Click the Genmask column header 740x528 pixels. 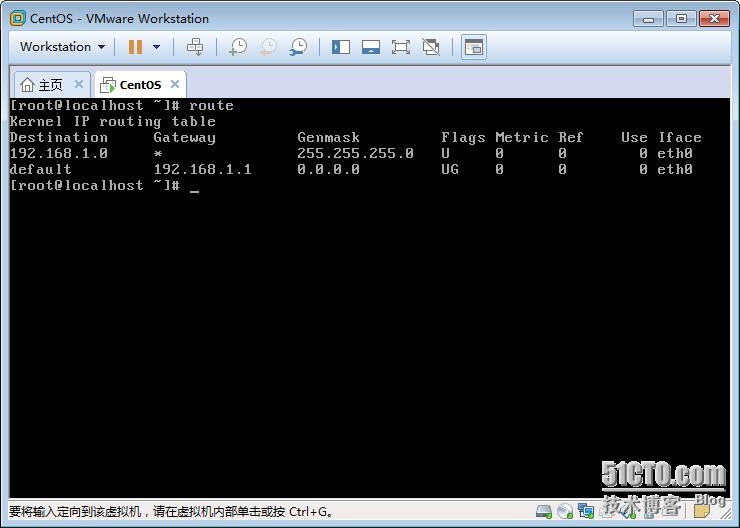328,137
